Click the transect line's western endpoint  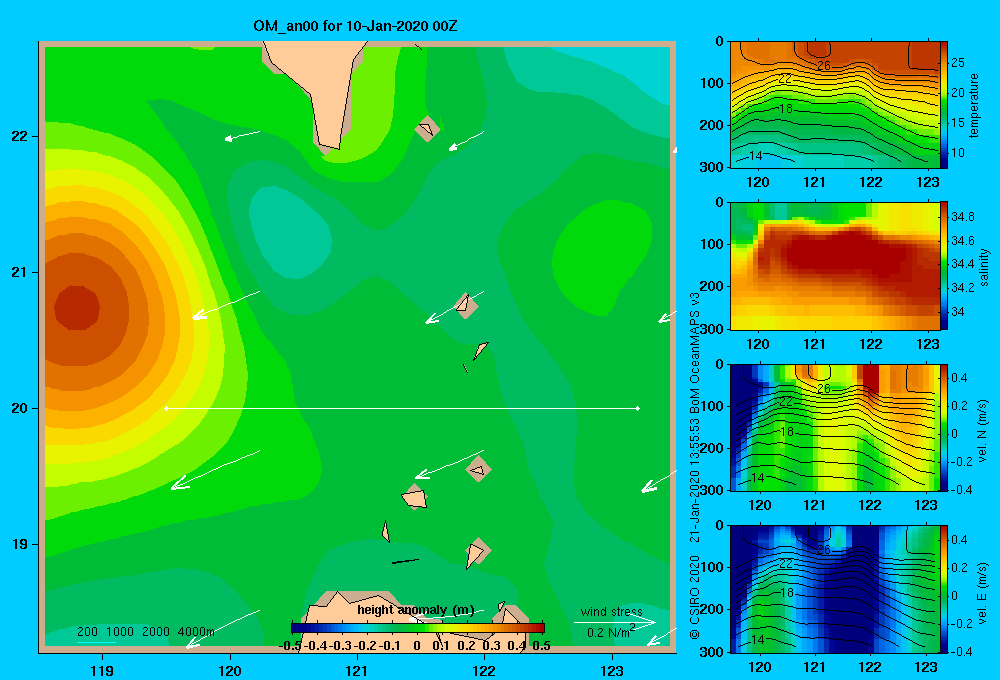click(166, 408)
